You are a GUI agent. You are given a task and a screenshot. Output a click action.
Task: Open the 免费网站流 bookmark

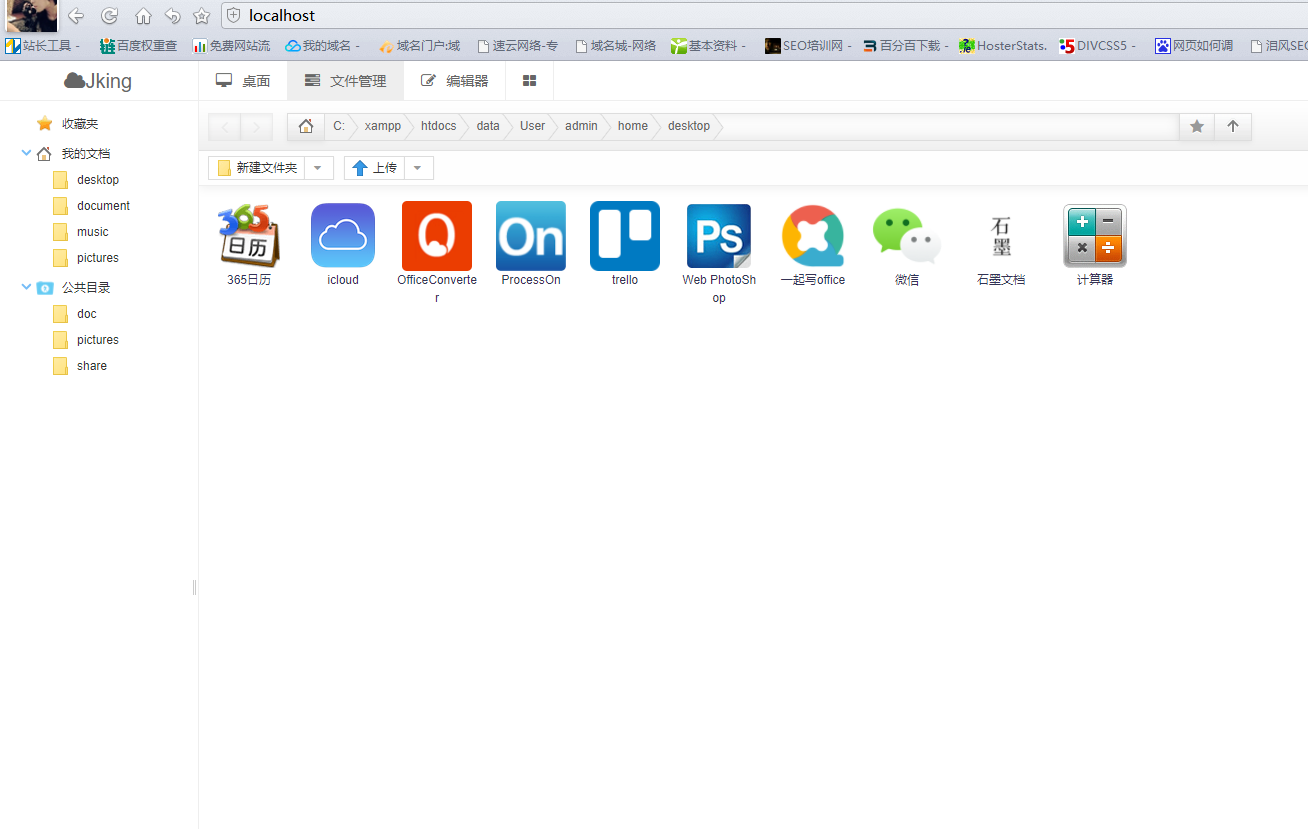coord(231,46)
